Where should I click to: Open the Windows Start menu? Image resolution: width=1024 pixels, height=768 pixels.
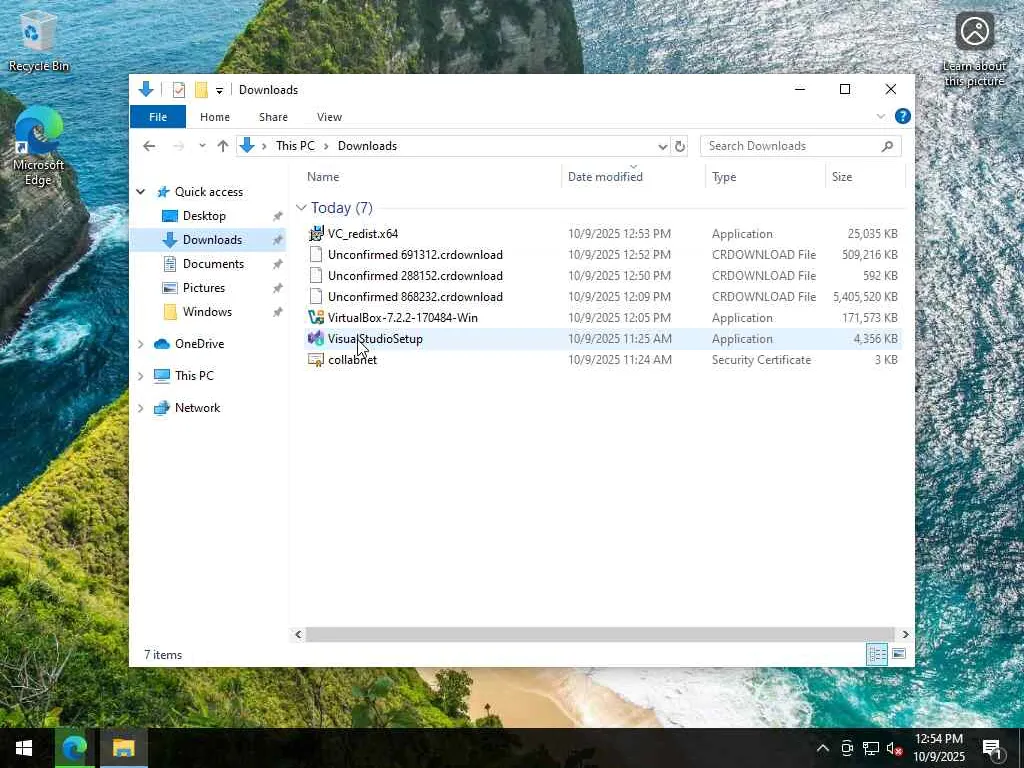[x=24, y=748]
